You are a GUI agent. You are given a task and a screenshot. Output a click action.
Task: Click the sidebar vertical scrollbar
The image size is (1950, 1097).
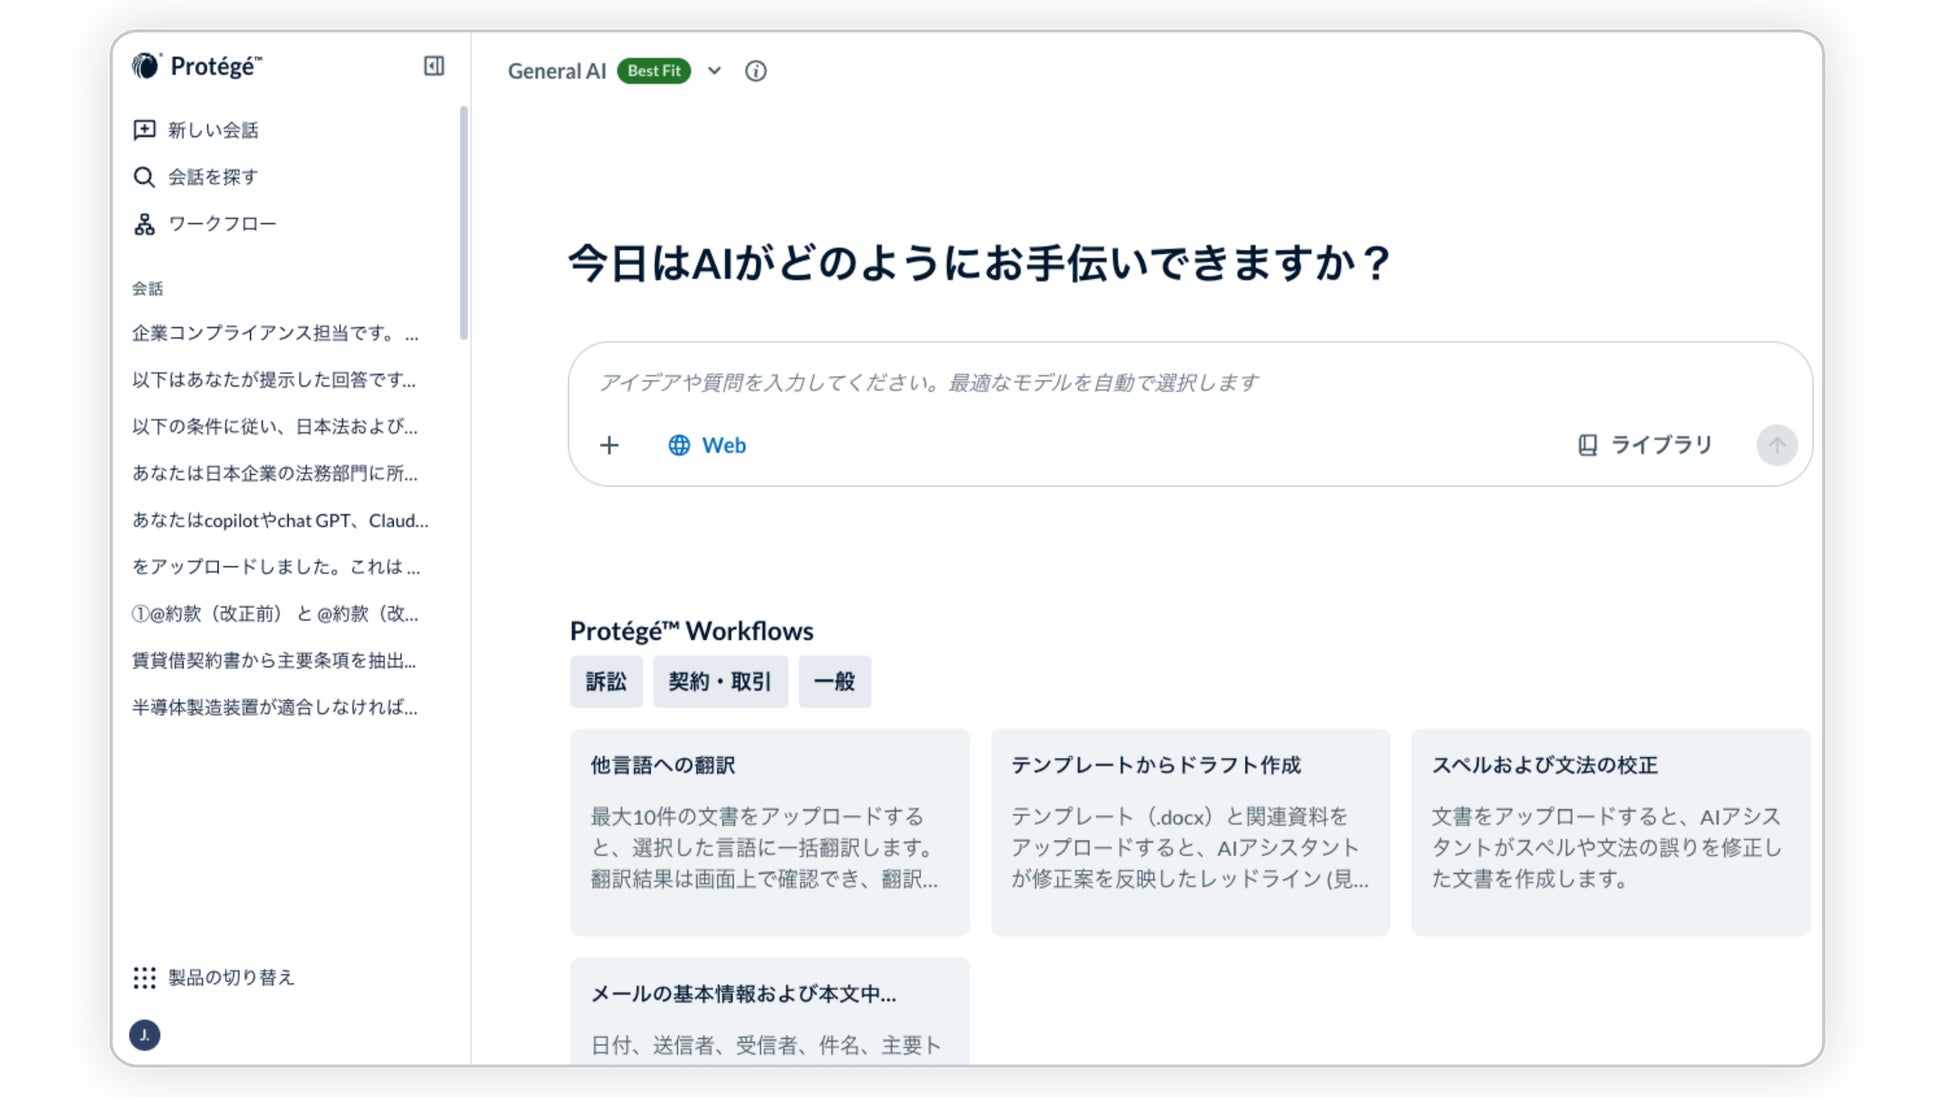(463, 222)
